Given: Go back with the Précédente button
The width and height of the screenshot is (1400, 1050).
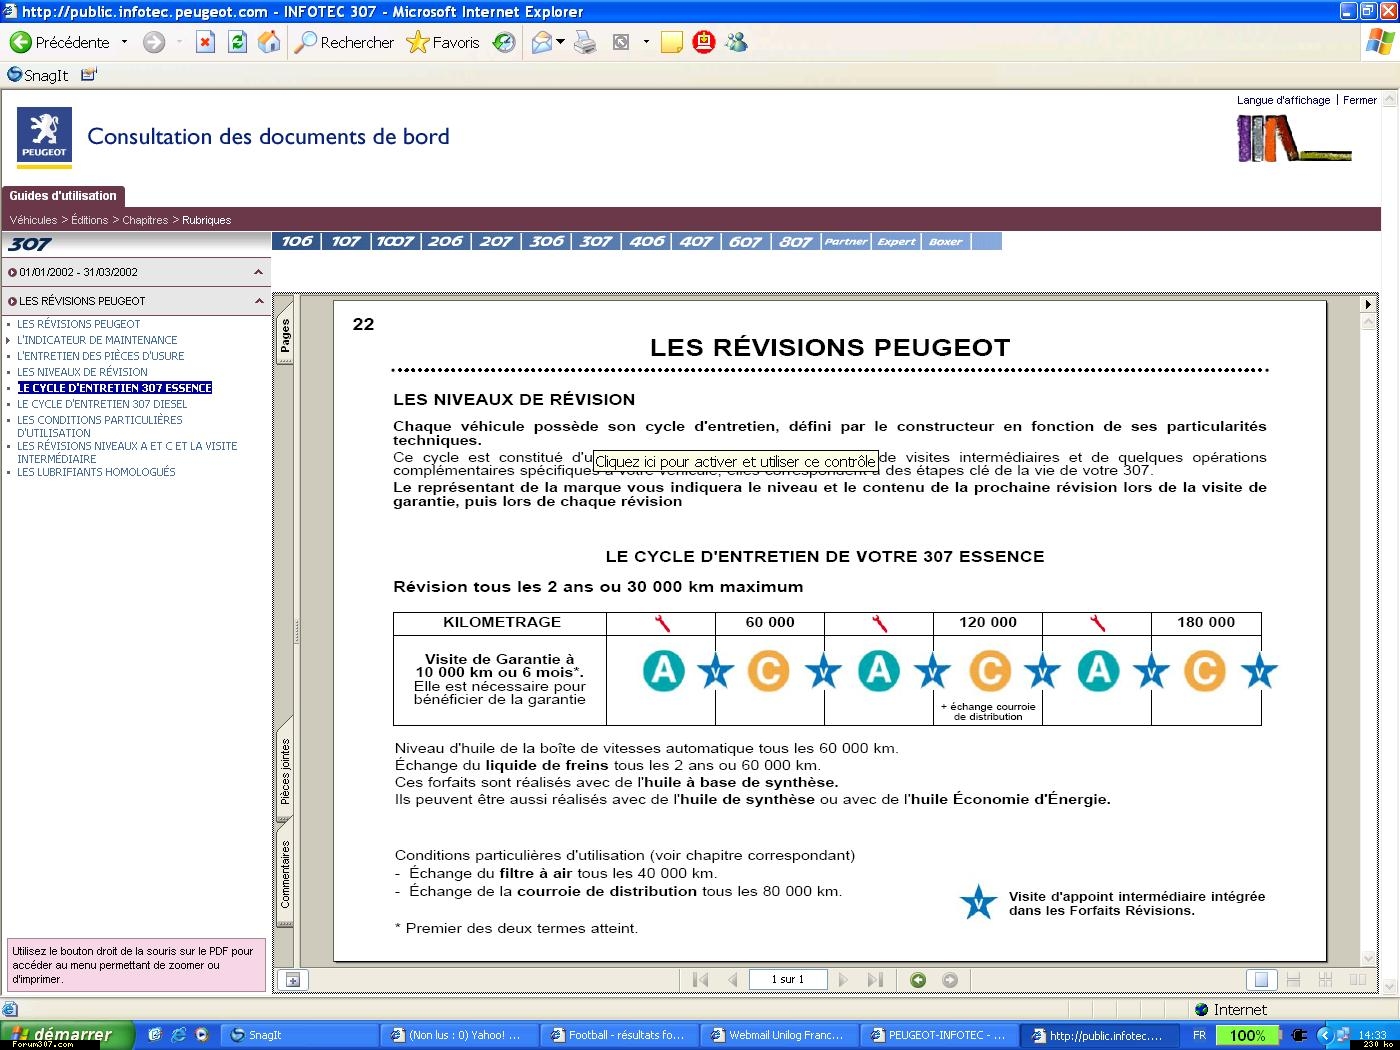Looking at the screenshot, I should click(60, 42).
